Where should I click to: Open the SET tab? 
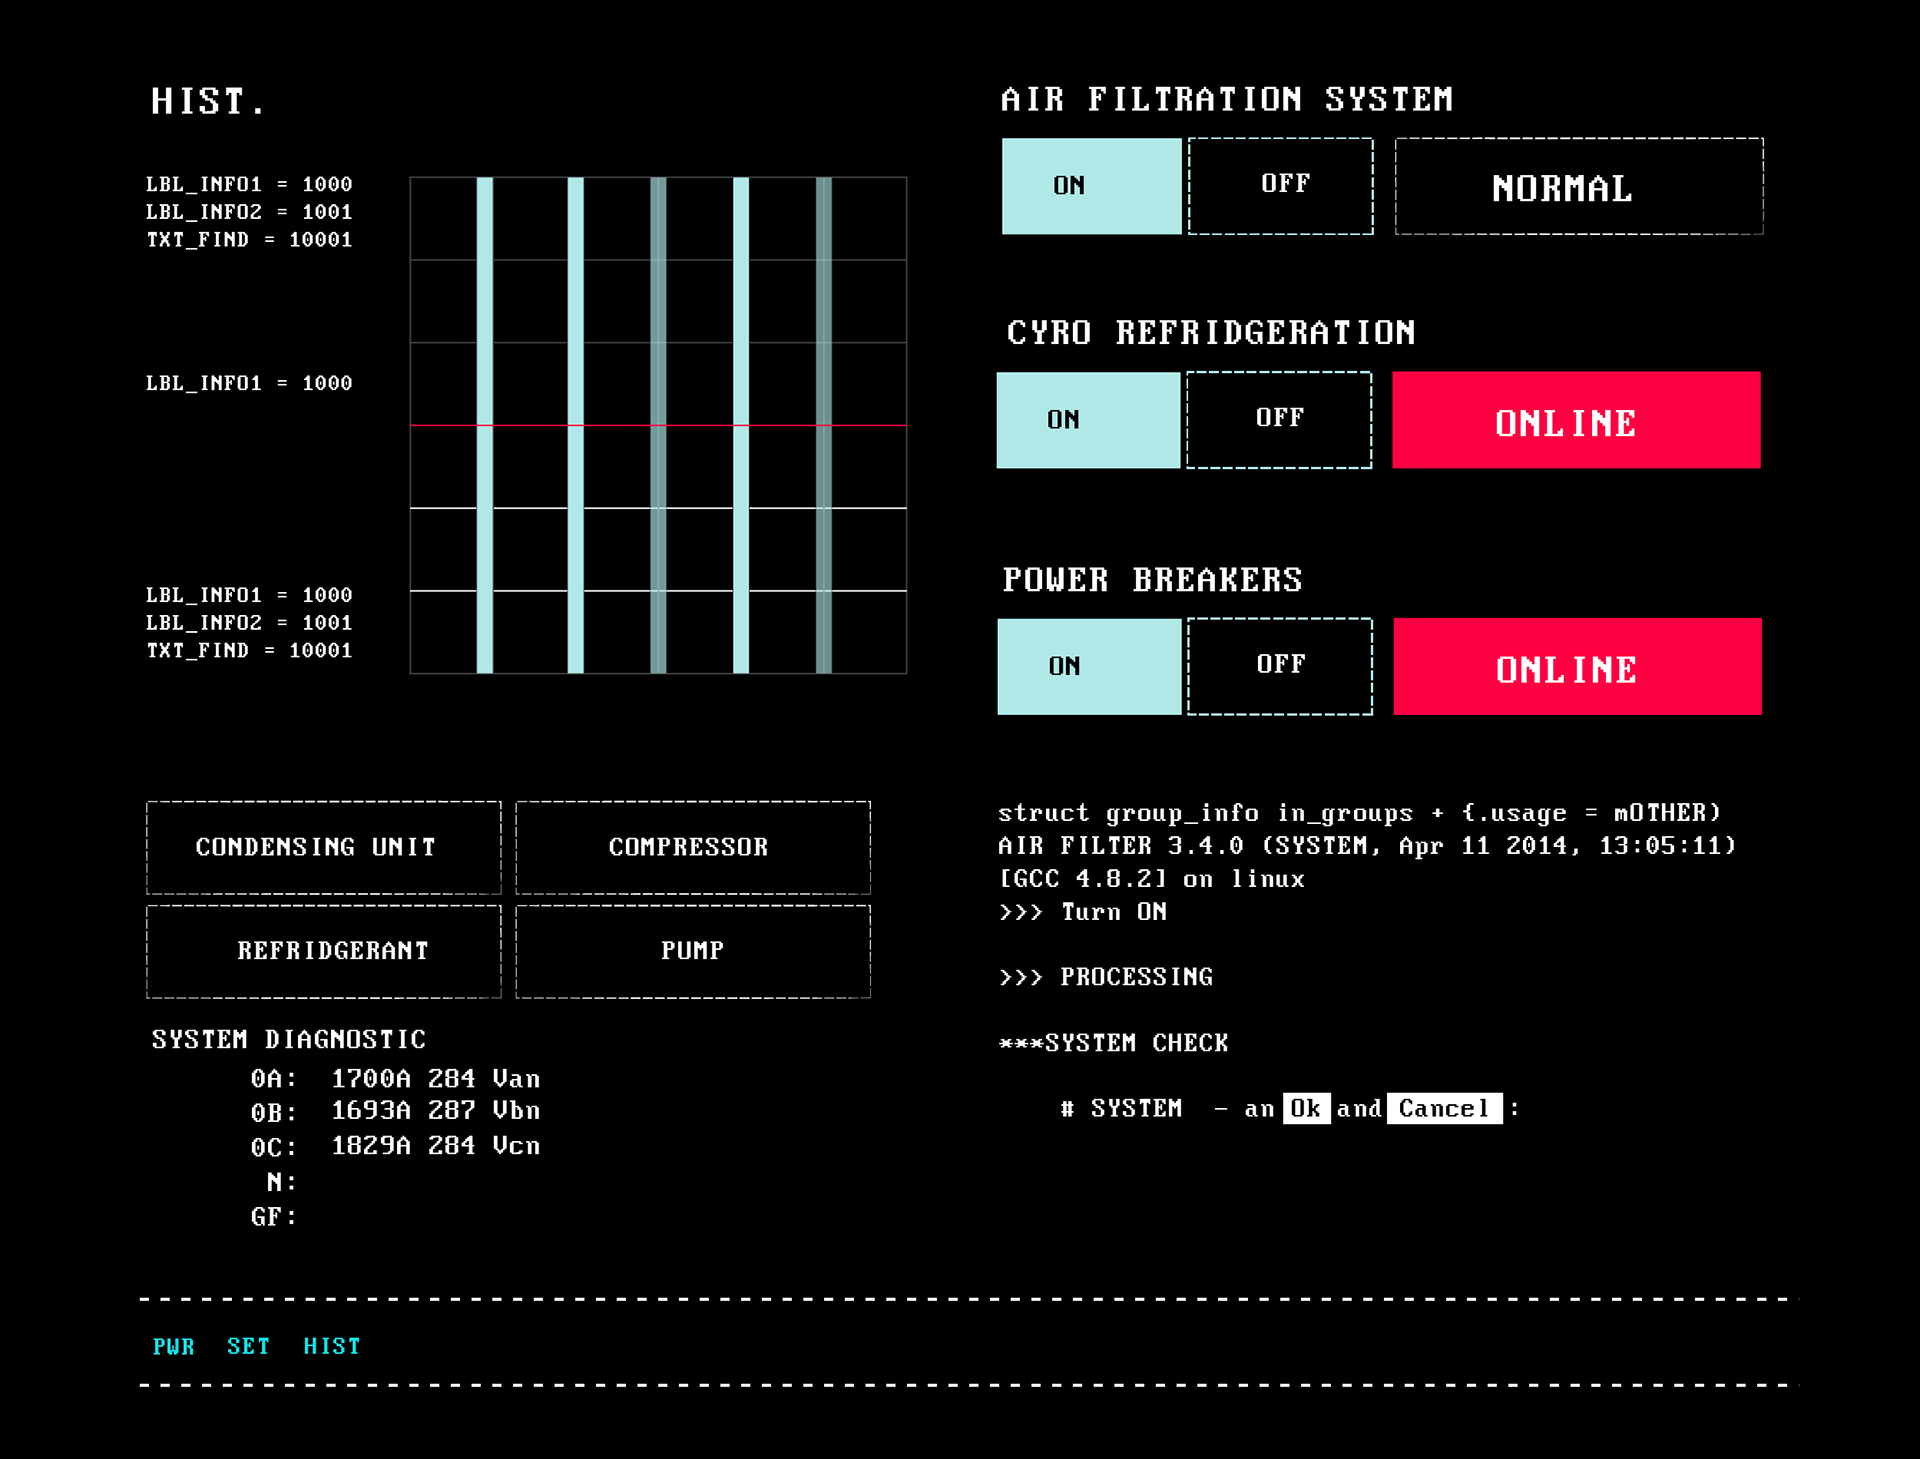pos(248,1346)
